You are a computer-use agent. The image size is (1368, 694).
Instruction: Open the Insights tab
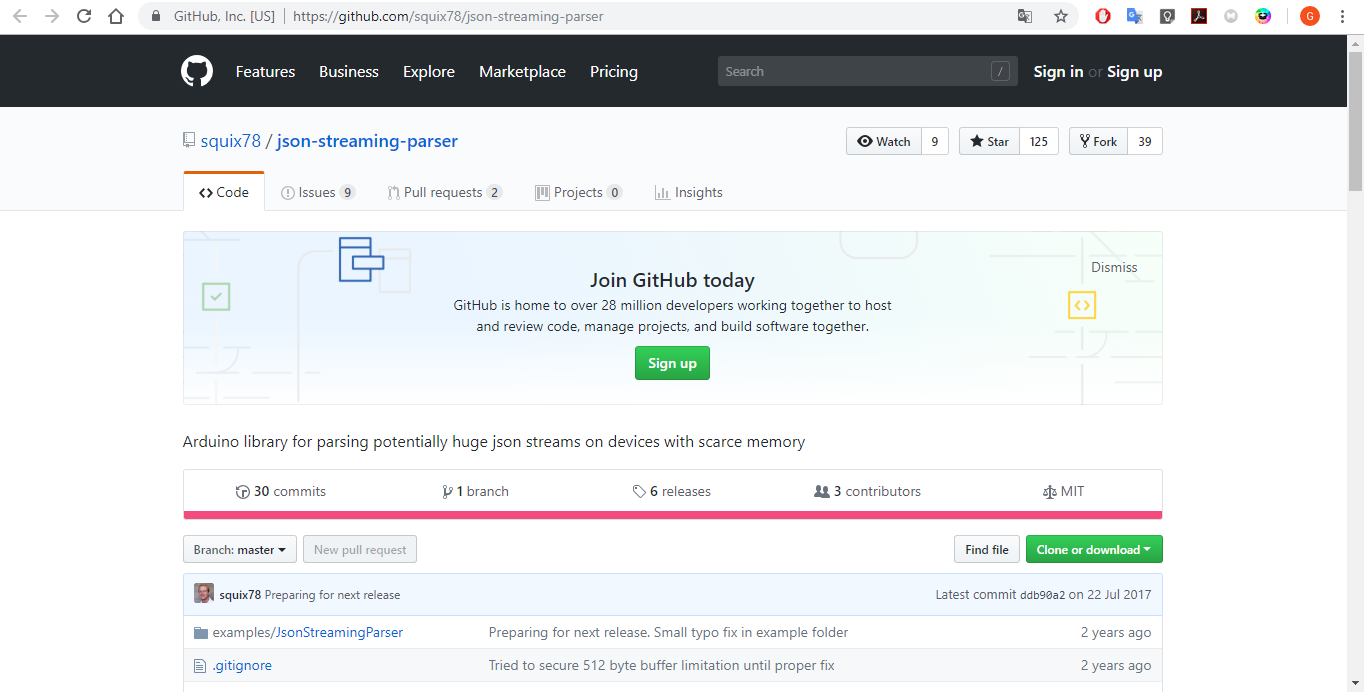point(689,192)
